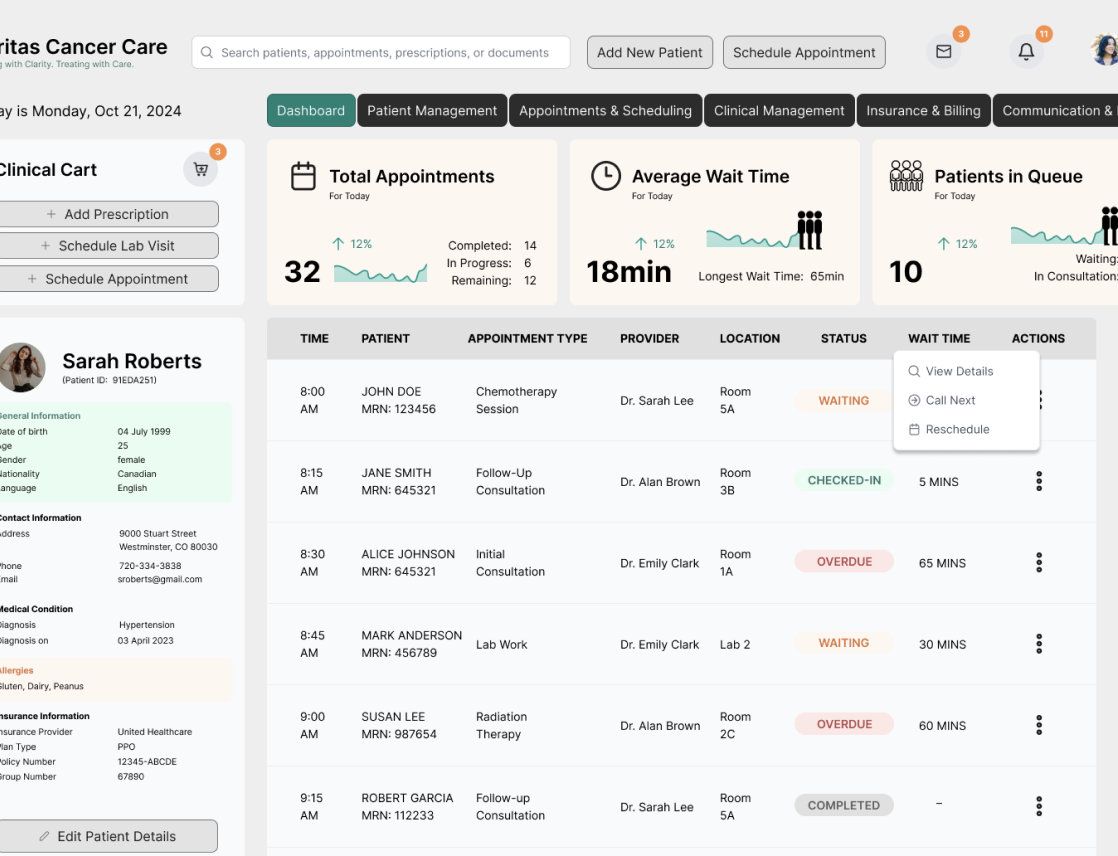Choose Reschedule in the actions menu

point(957,429)
